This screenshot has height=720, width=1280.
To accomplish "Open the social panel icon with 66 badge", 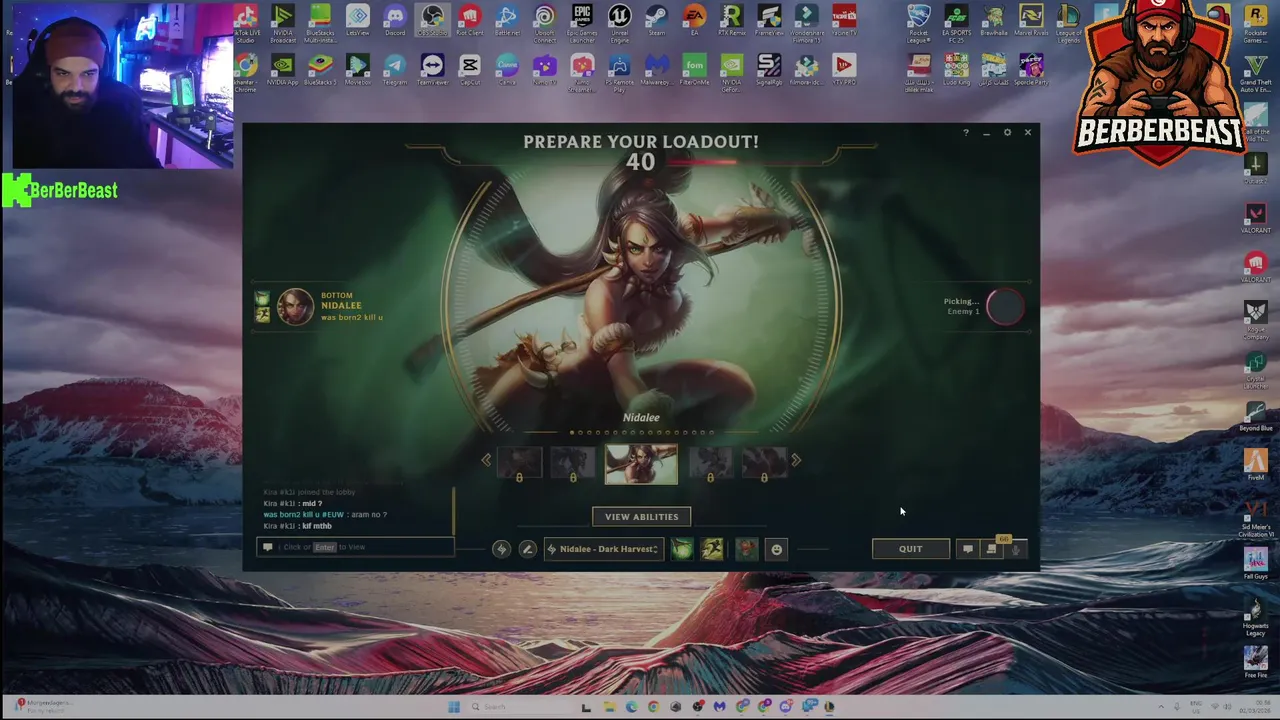I will 991,549.
